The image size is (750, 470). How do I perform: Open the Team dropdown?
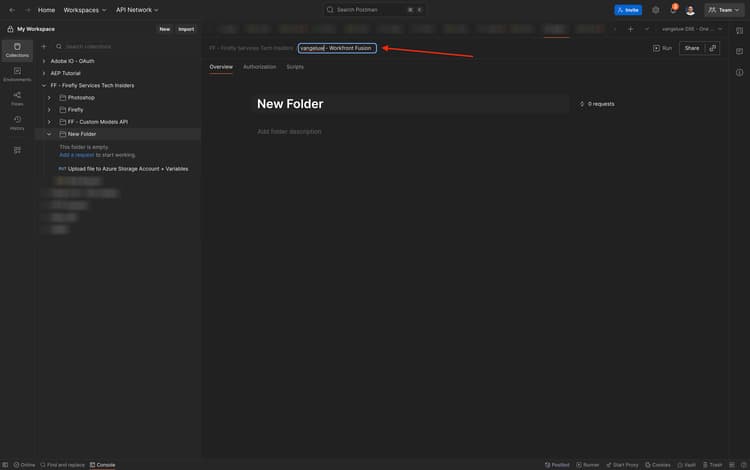pos(724,10)
